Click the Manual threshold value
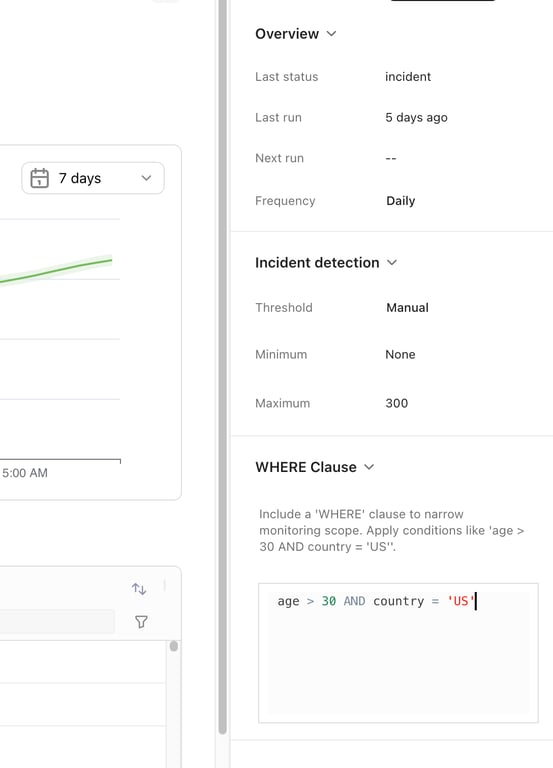Screen dimensions: 553x768 tap(408, 308)
